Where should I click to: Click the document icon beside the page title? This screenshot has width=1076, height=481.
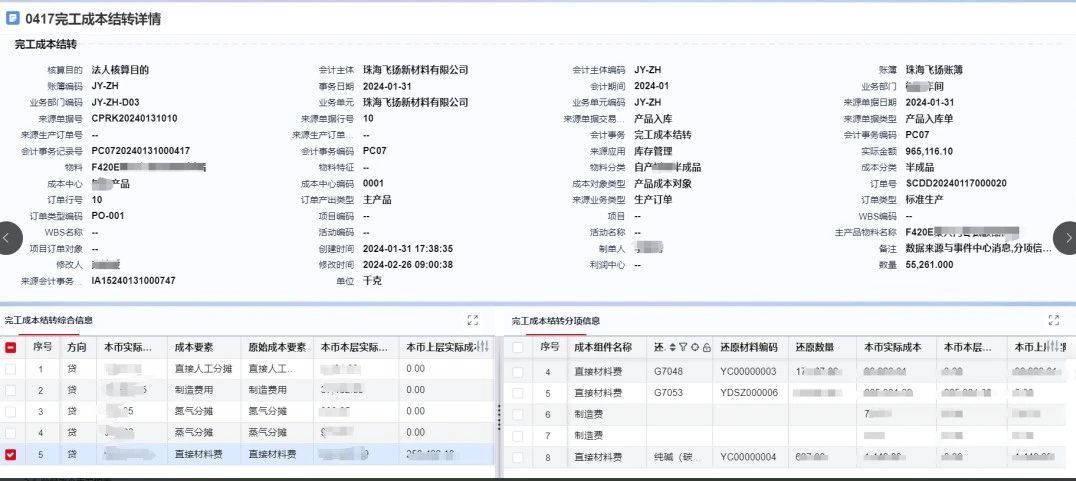pos(13,18)
